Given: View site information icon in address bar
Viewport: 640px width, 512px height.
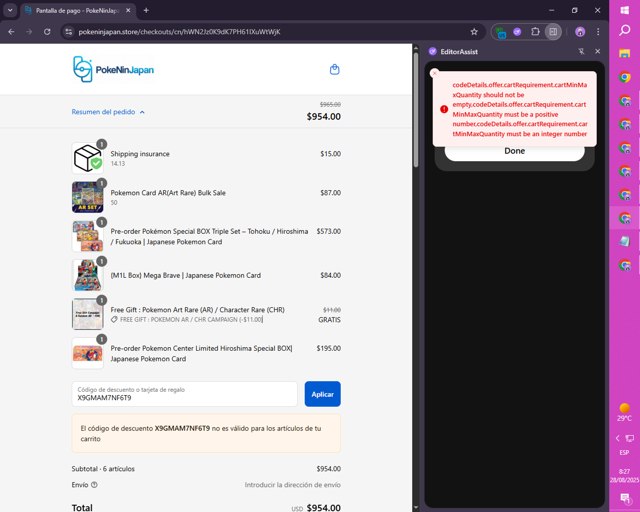Looking at the screenshot, I should tap(69, 32).
